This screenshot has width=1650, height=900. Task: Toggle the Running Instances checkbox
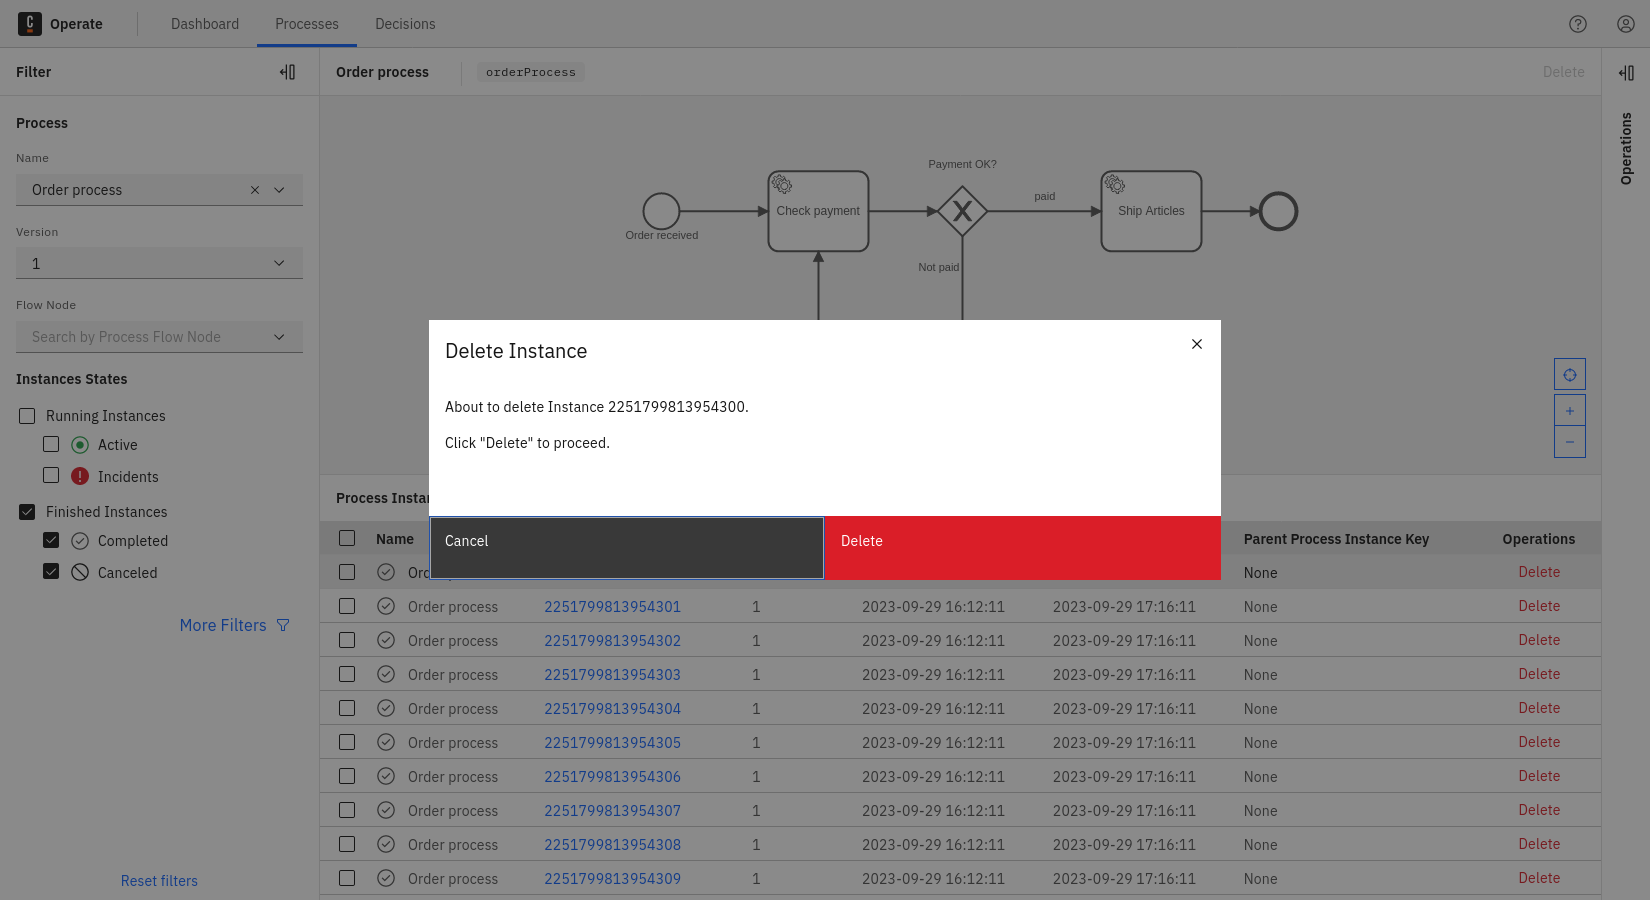point(27,416)
